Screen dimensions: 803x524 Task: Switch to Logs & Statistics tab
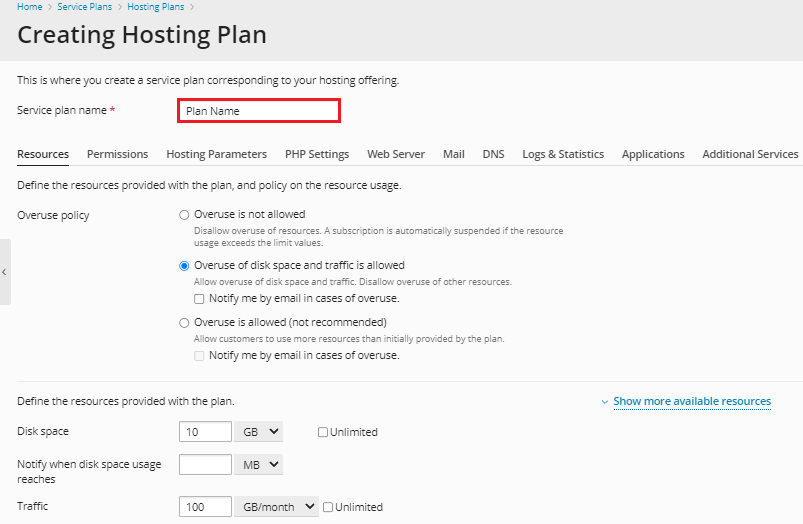pyautogui.click(x=563, y=154)
